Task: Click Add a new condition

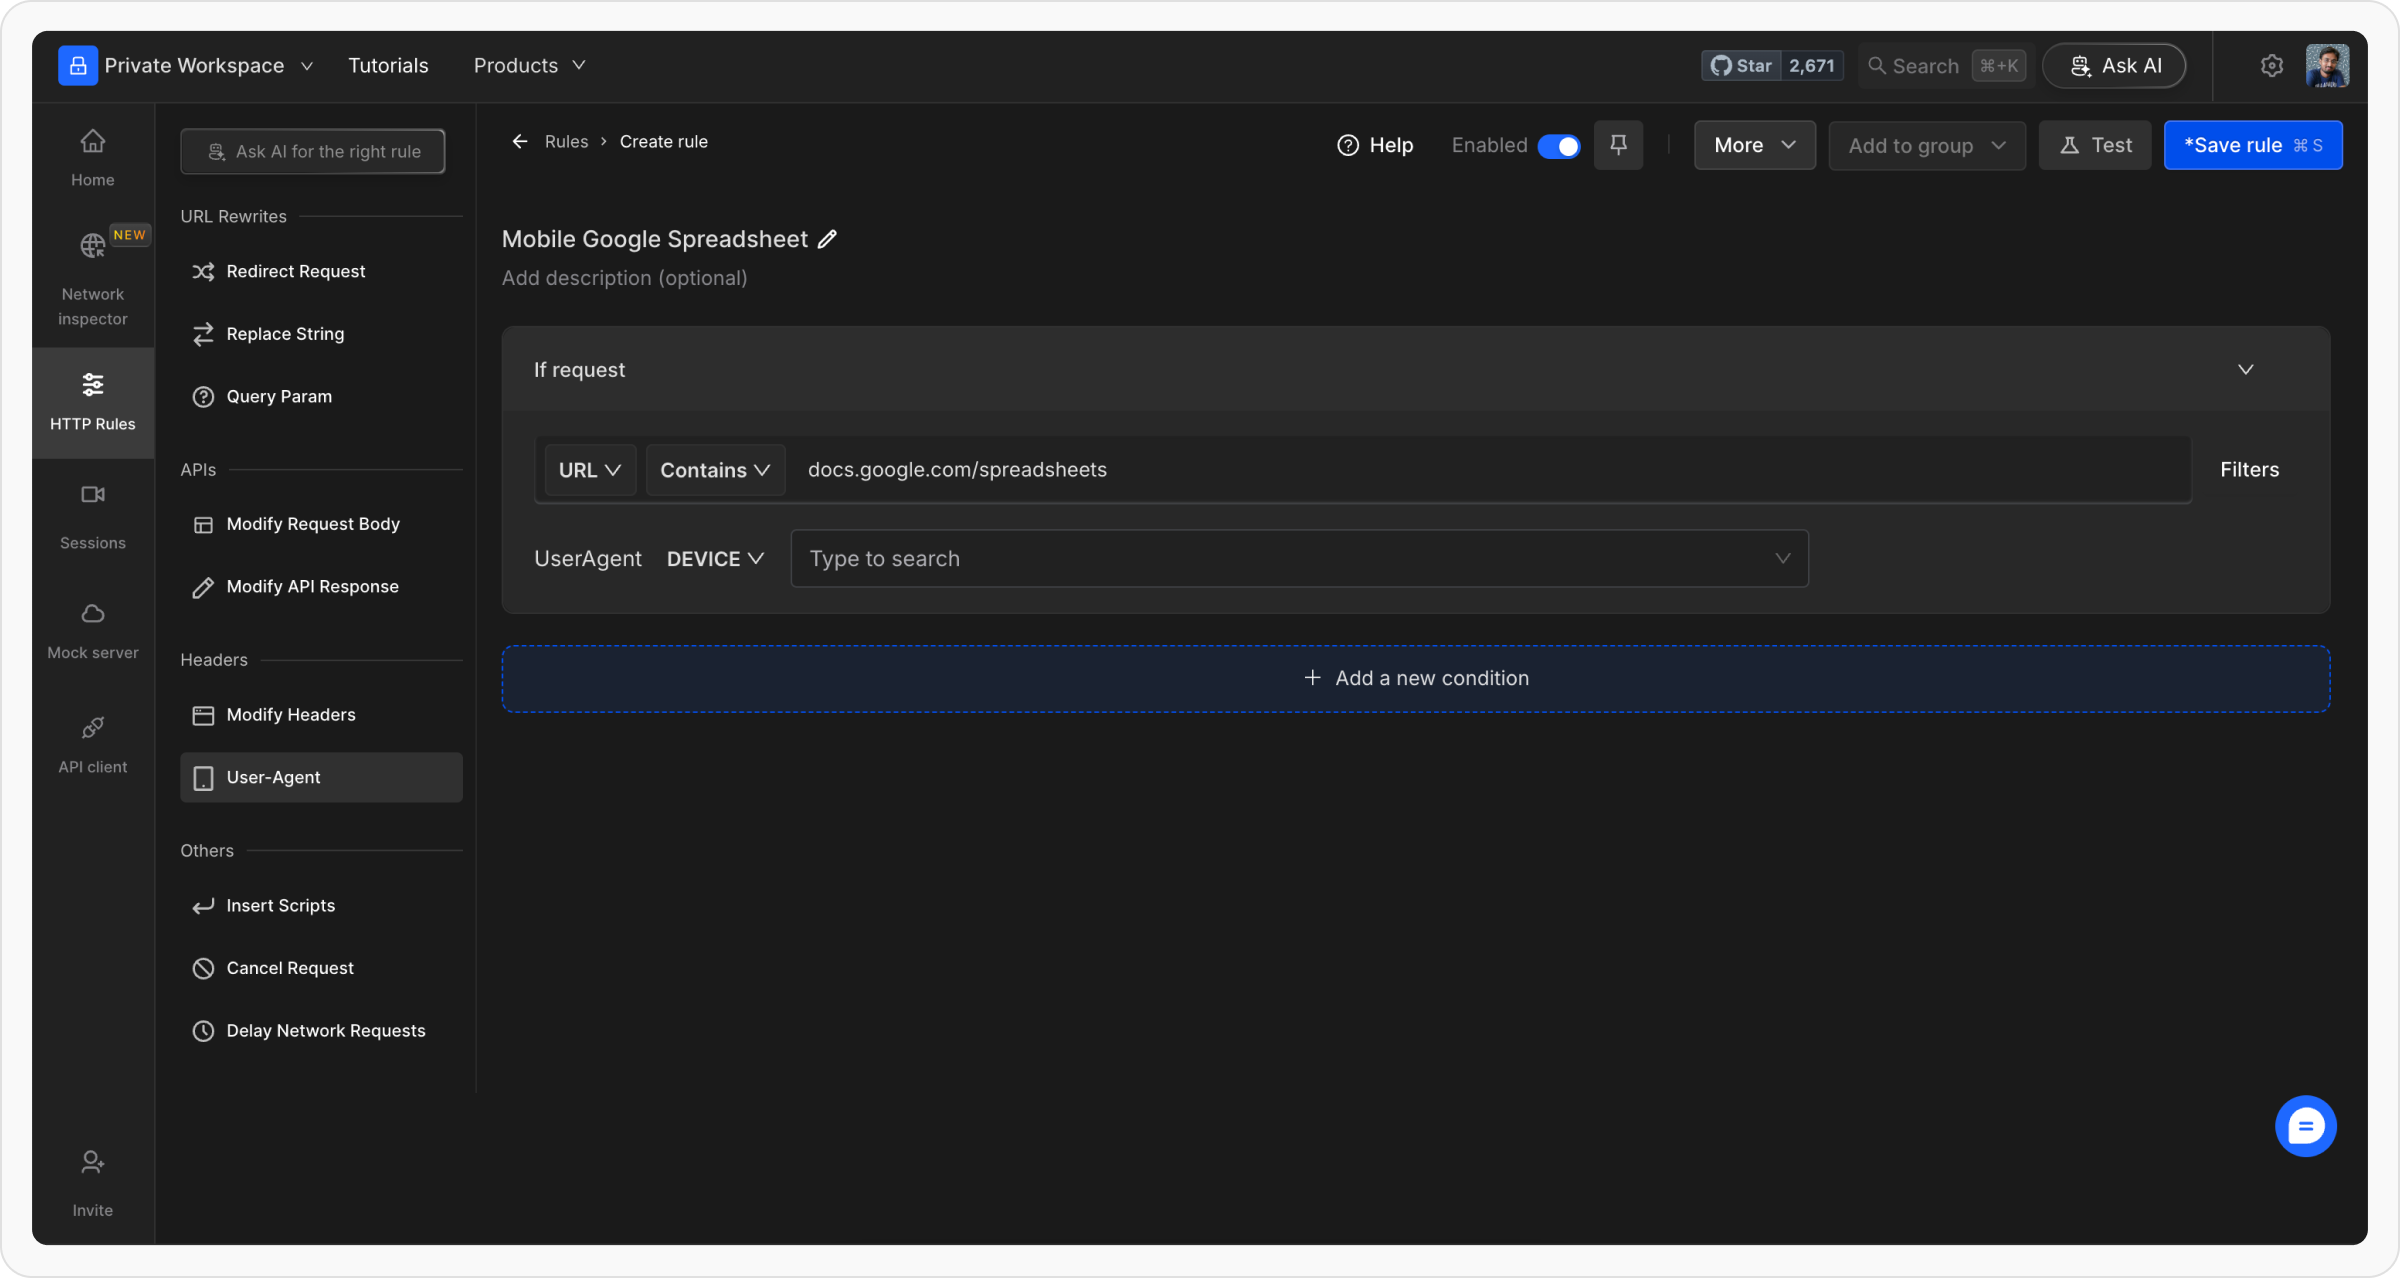Action: [1416, 678]
